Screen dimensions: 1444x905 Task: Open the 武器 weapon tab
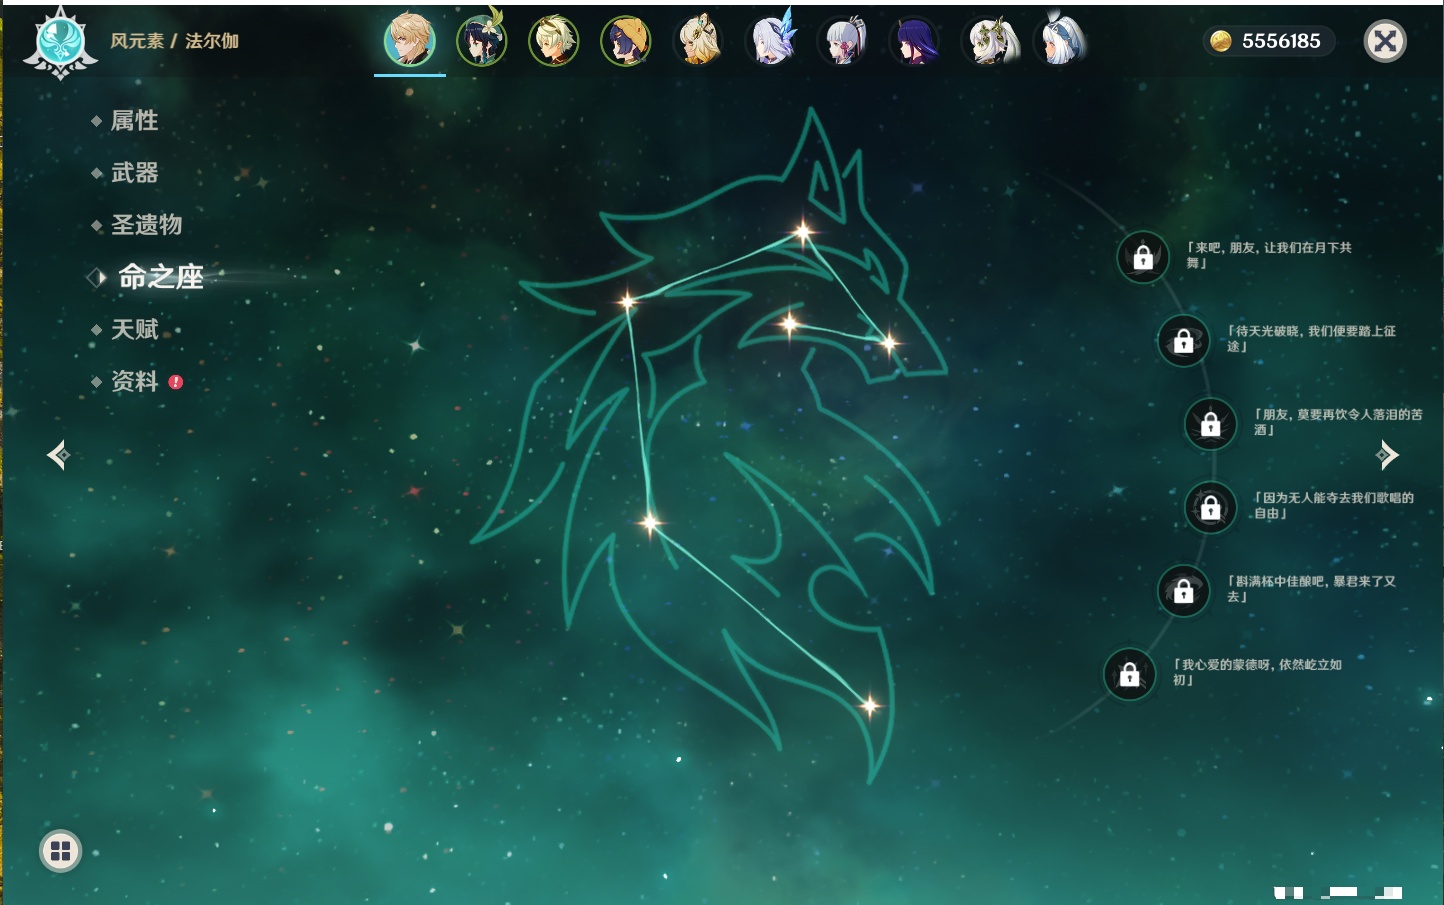134,173
